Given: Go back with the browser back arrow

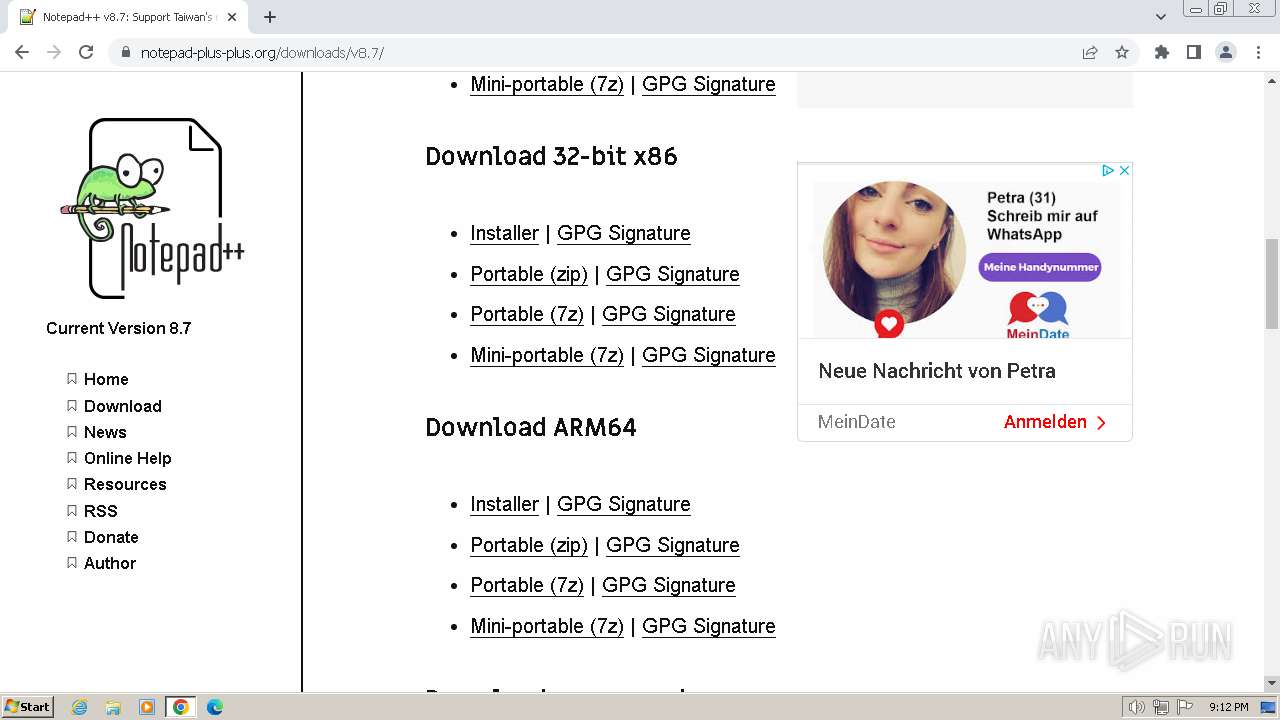Looking at the screenshot, I should [22, 53].
